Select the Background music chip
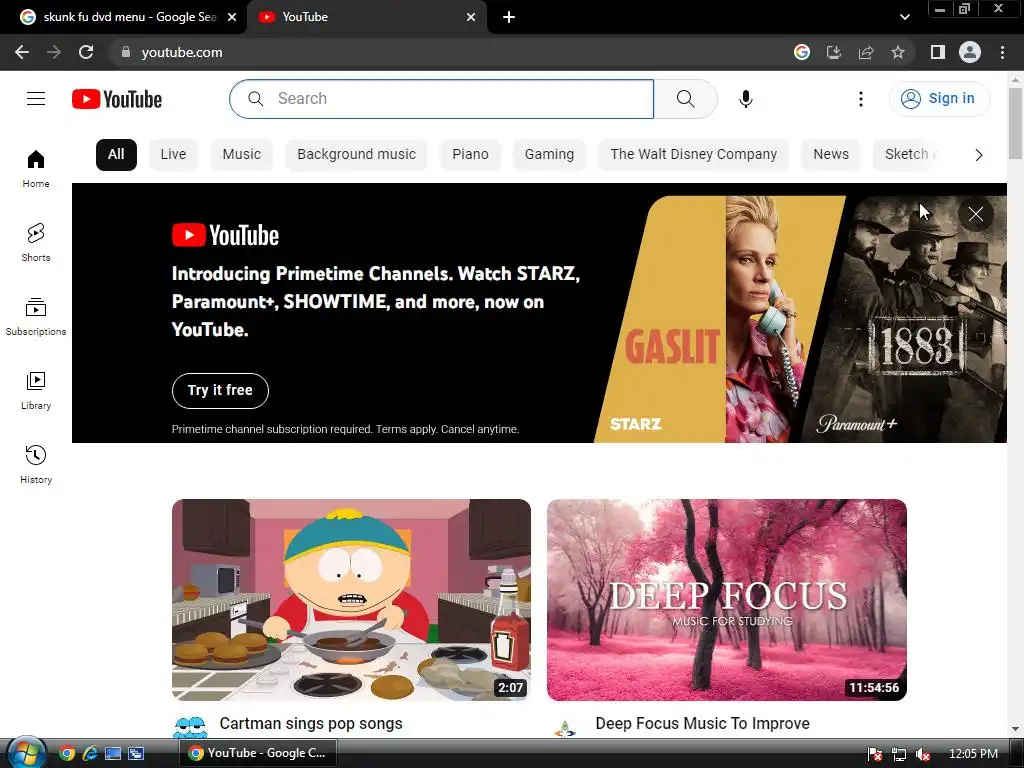 357,155
